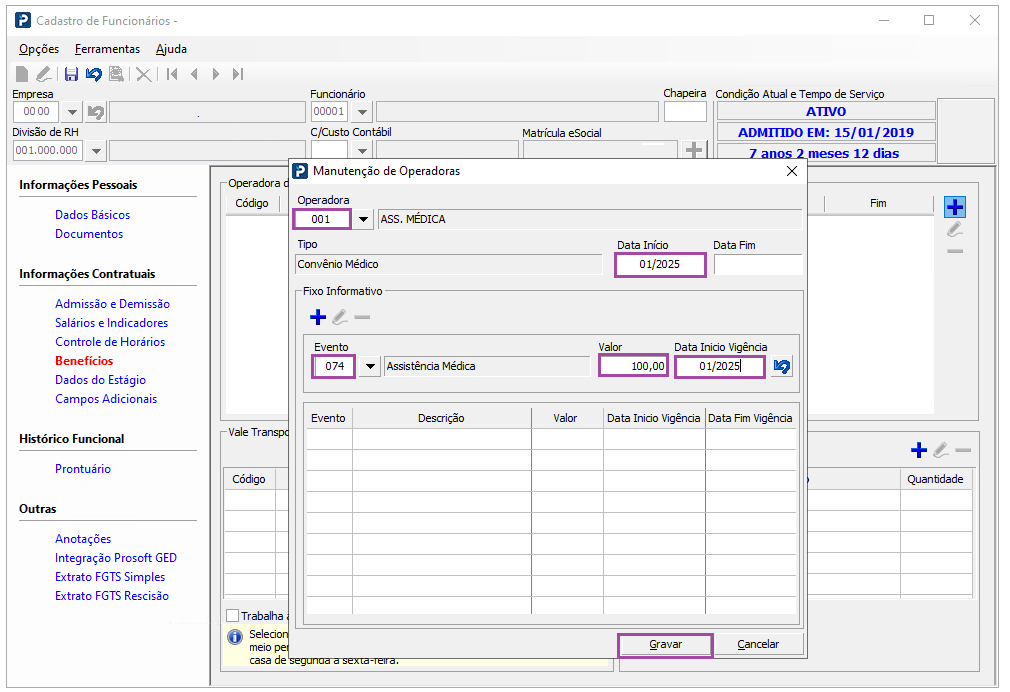Click the delete X toolbar icon
Image resolution: width=1010 pixels, height=692 pixels.
click(x=144, y=75)
